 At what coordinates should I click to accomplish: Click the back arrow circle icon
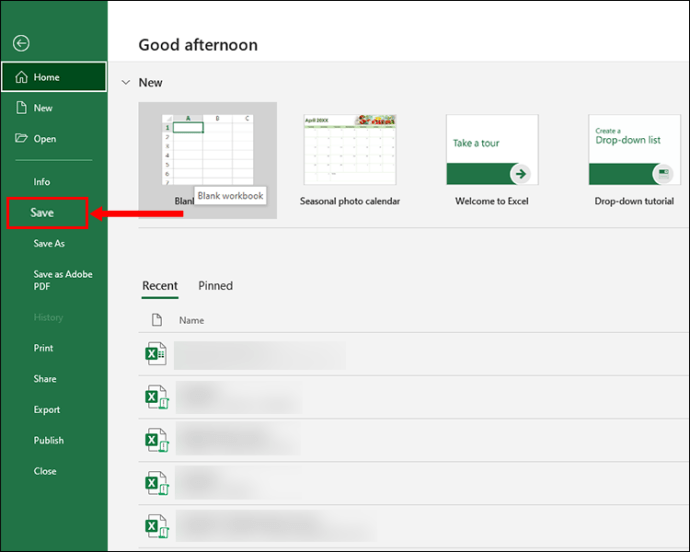point(21,43)
